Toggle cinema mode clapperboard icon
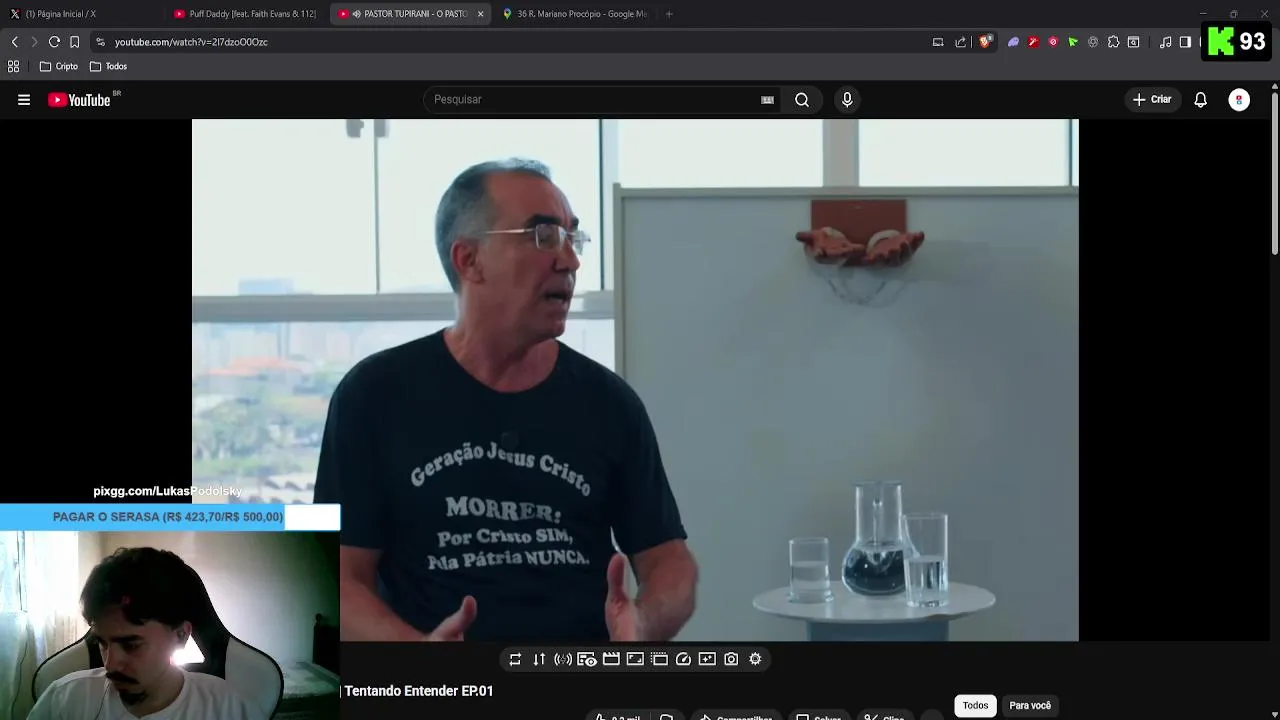 pos(611,659)
